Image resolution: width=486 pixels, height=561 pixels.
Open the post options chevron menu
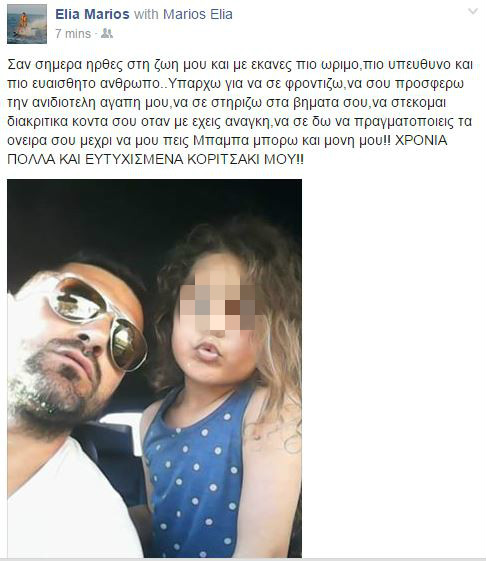pos(473,11)
